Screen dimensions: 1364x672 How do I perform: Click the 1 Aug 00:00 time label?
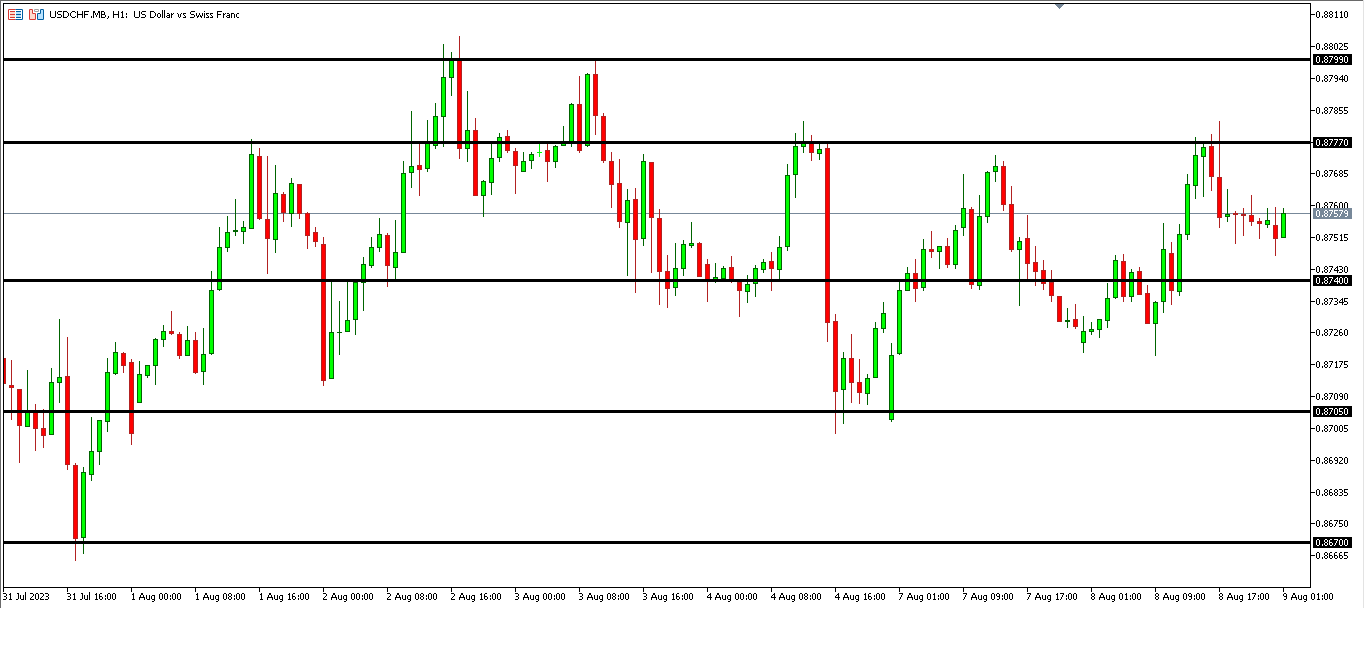(x=156, y=597)
